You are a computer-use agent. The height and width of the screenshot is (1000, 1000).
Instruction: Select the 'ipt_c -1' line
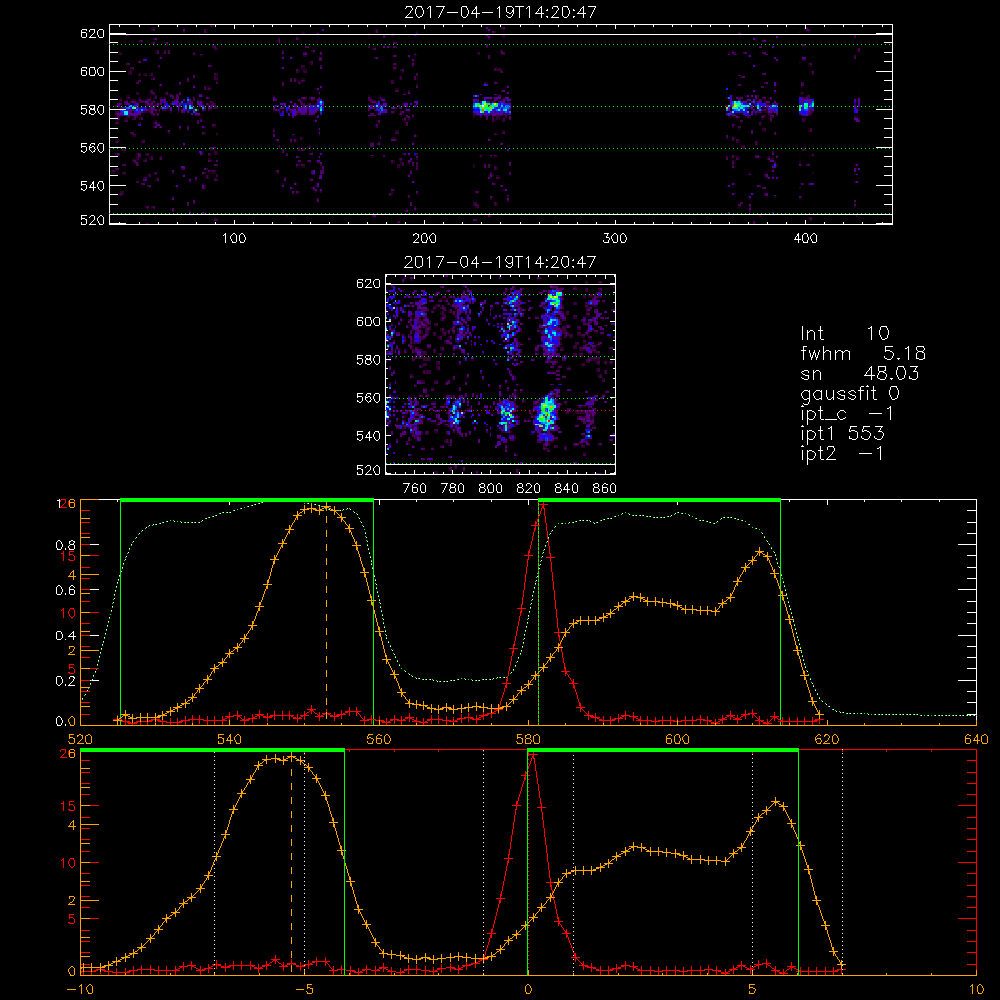[848, 414]
